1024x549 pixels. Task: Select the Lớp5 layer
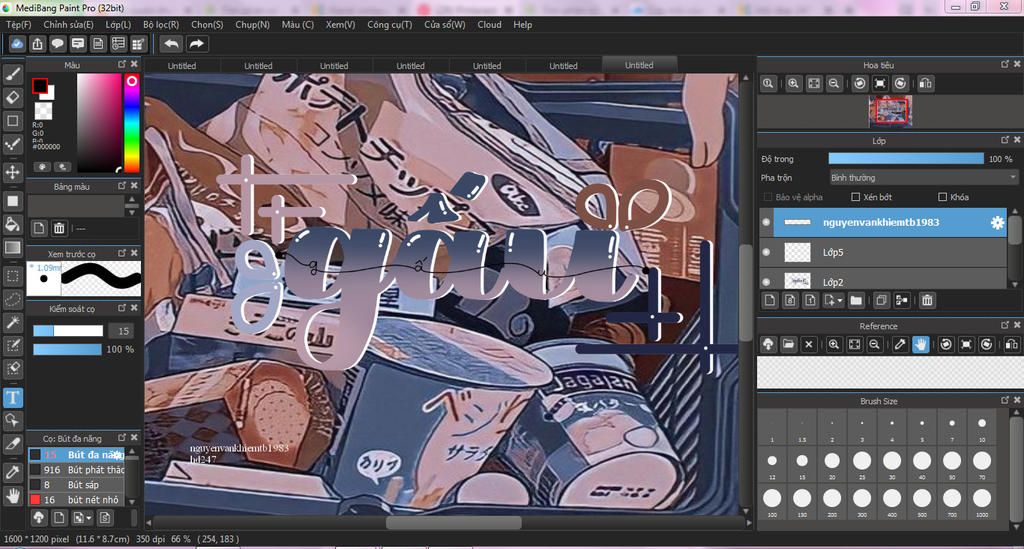click(890, 252)
